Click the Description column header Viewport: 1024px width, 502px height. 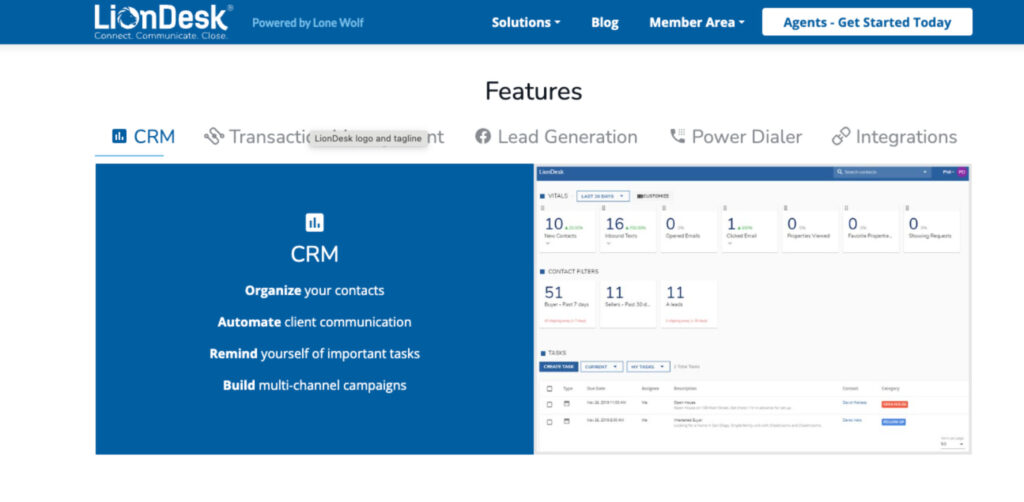pos(685,388)
